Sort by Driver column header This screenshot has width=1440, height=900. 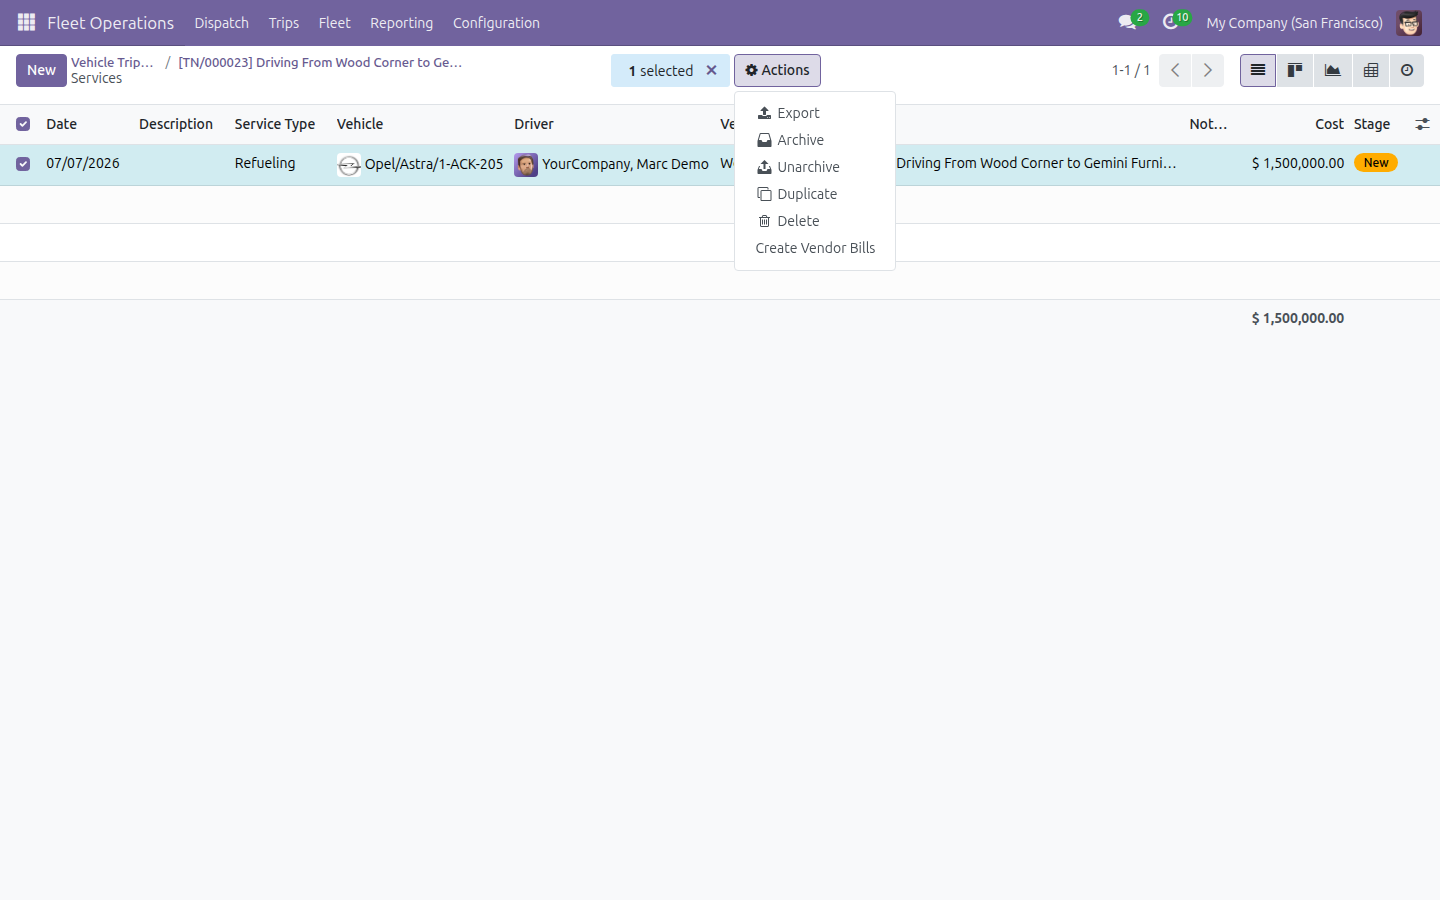point(534,124)
